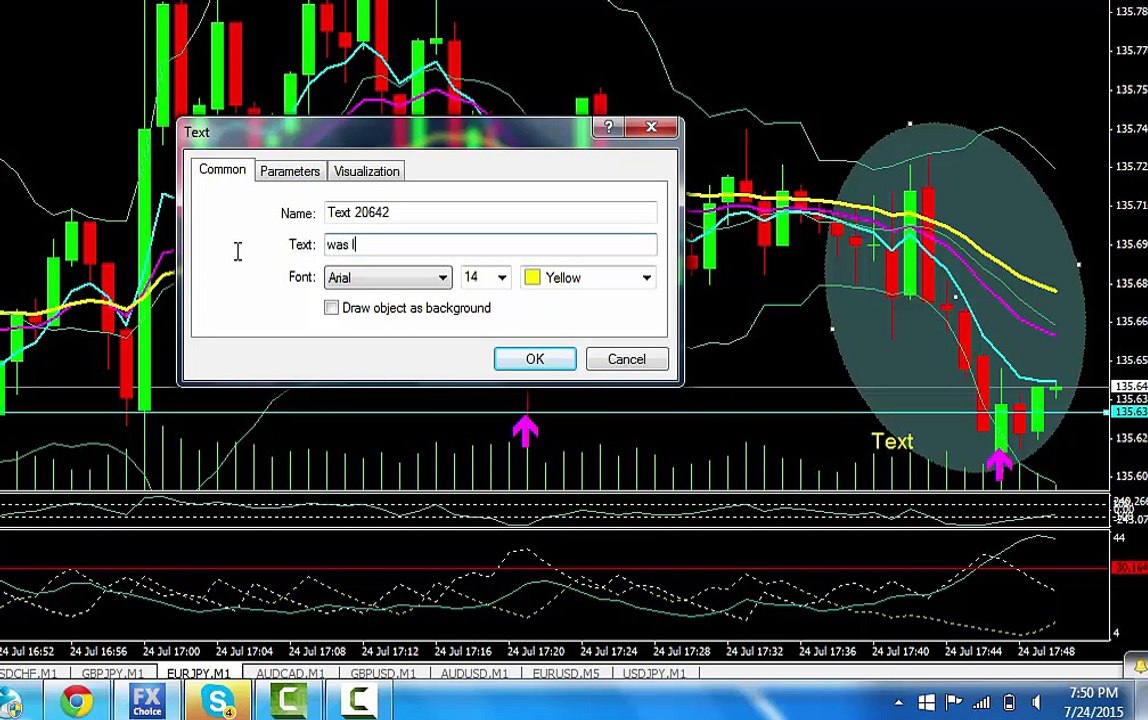Open FX Choice app from taskbar
The height and width of the screenshot is (720, 1148).
pyautogui.click(x=147, y=701)
